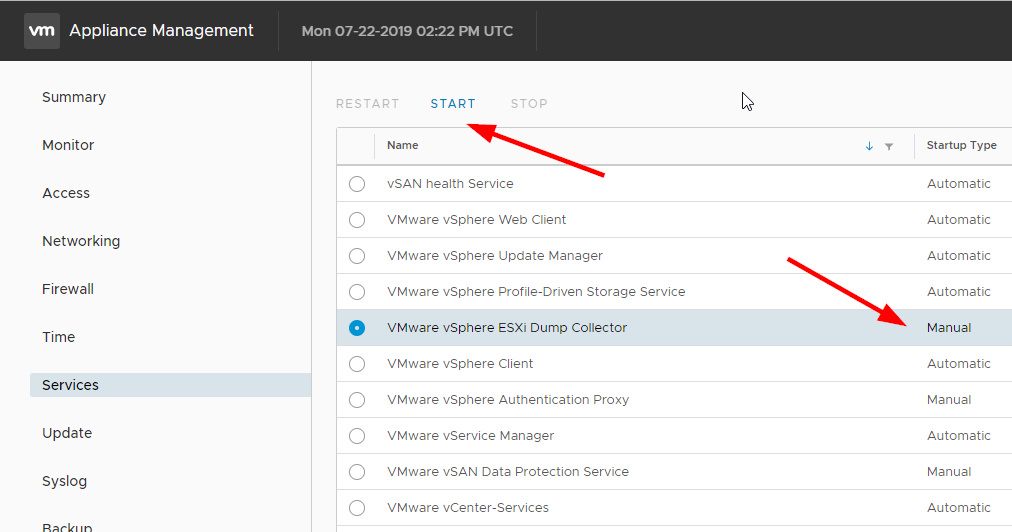Image resolution: width=1012 pixels, height=532 pixels.
Task: Select the VMware vSphere Update Manager radio button
Action: tap(357, 256)
